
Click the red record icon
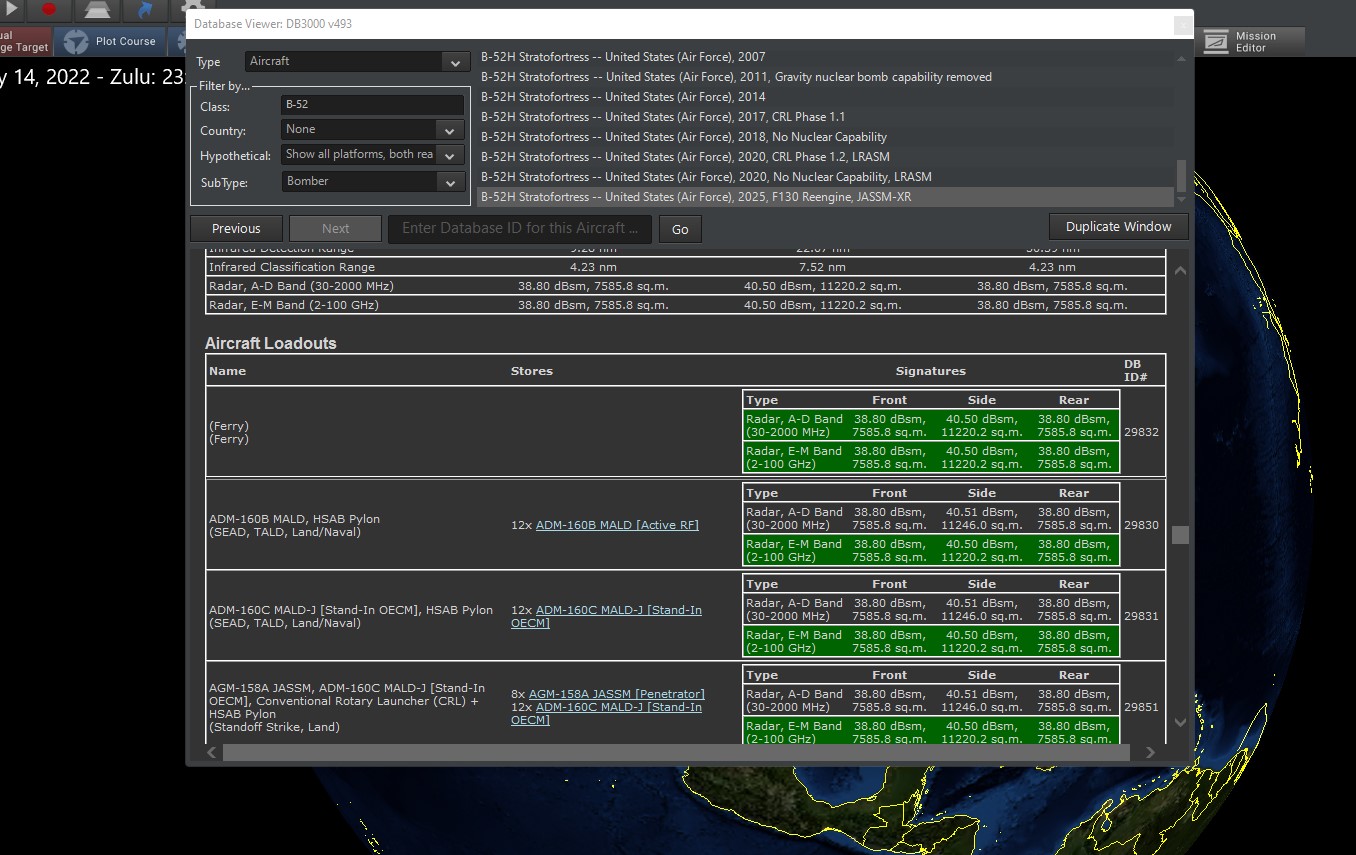pyautogui.click(x=50, y=9)
